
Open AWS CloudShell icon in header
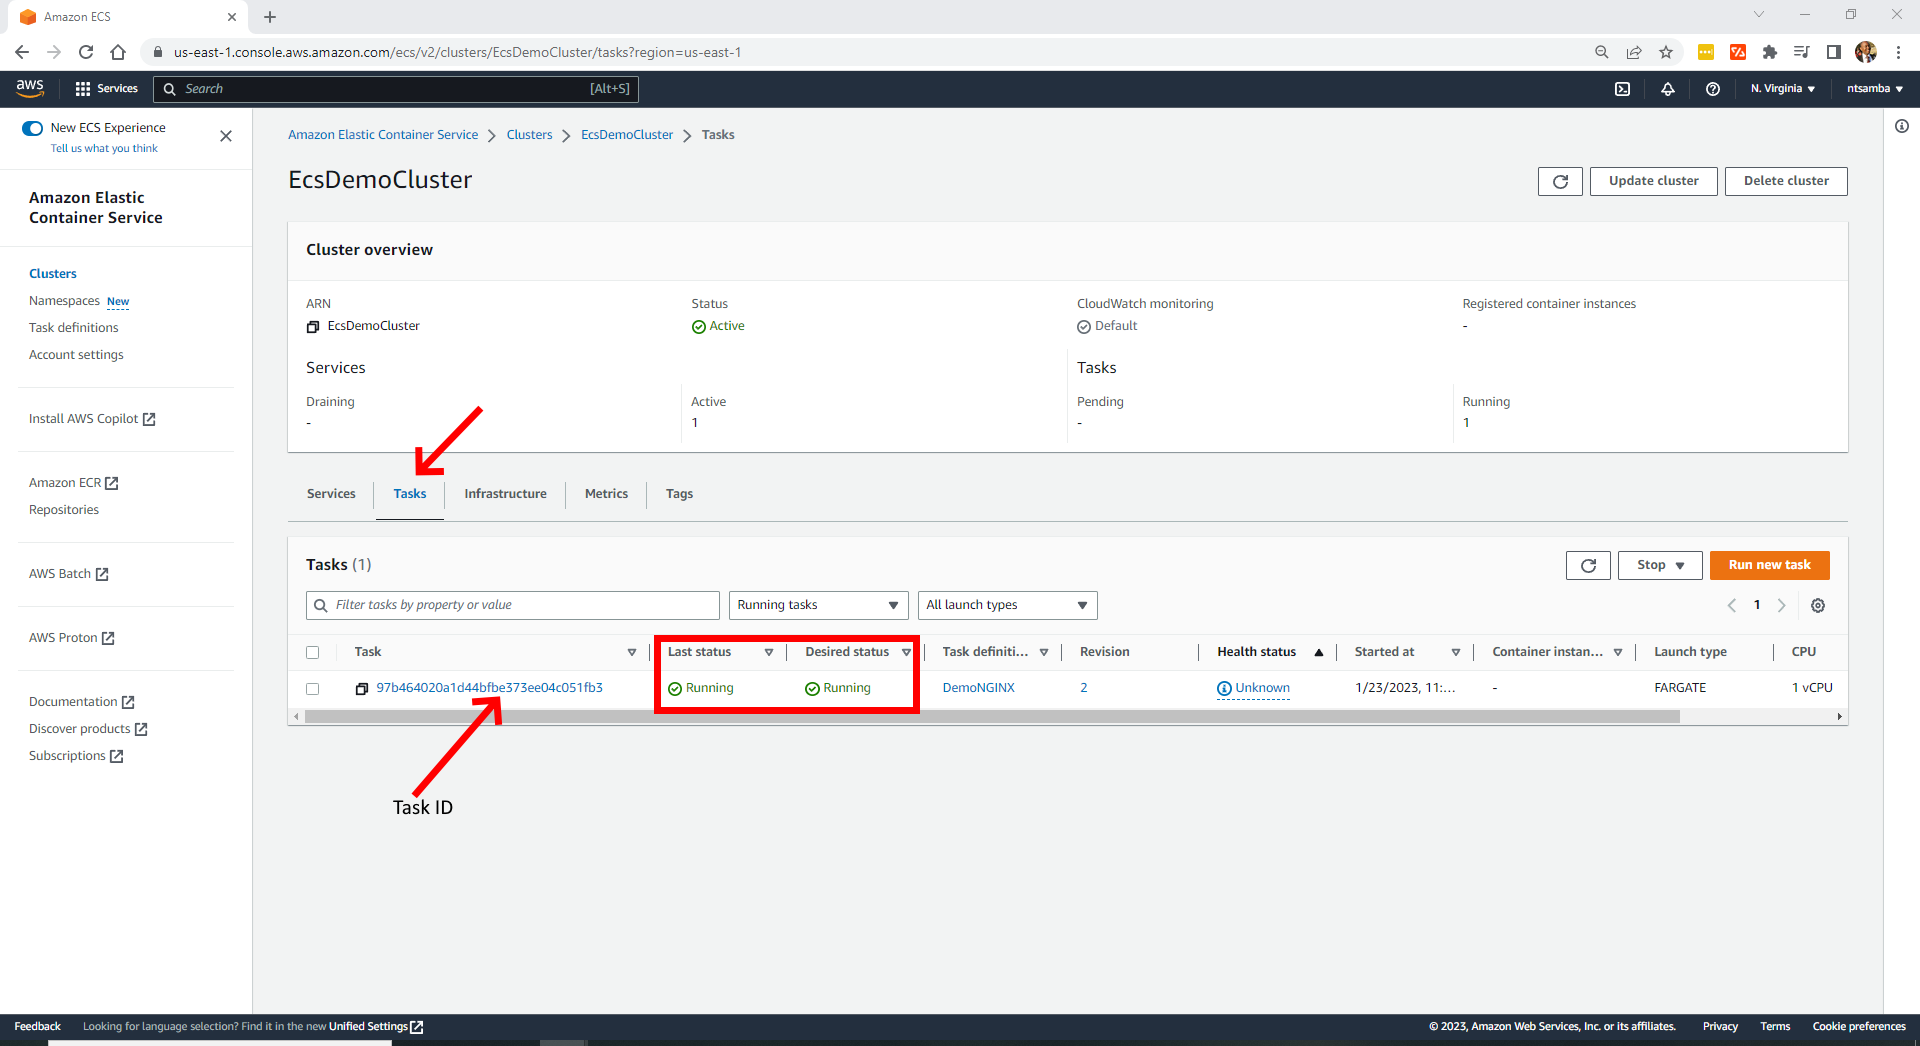[1622, 89]
